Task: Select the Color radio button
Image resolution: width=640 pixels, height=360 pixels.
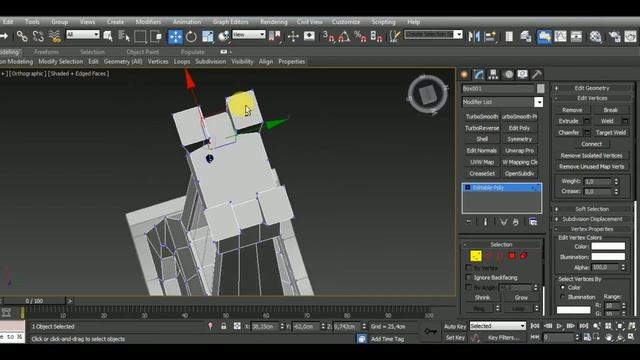Action: point(562,287)
